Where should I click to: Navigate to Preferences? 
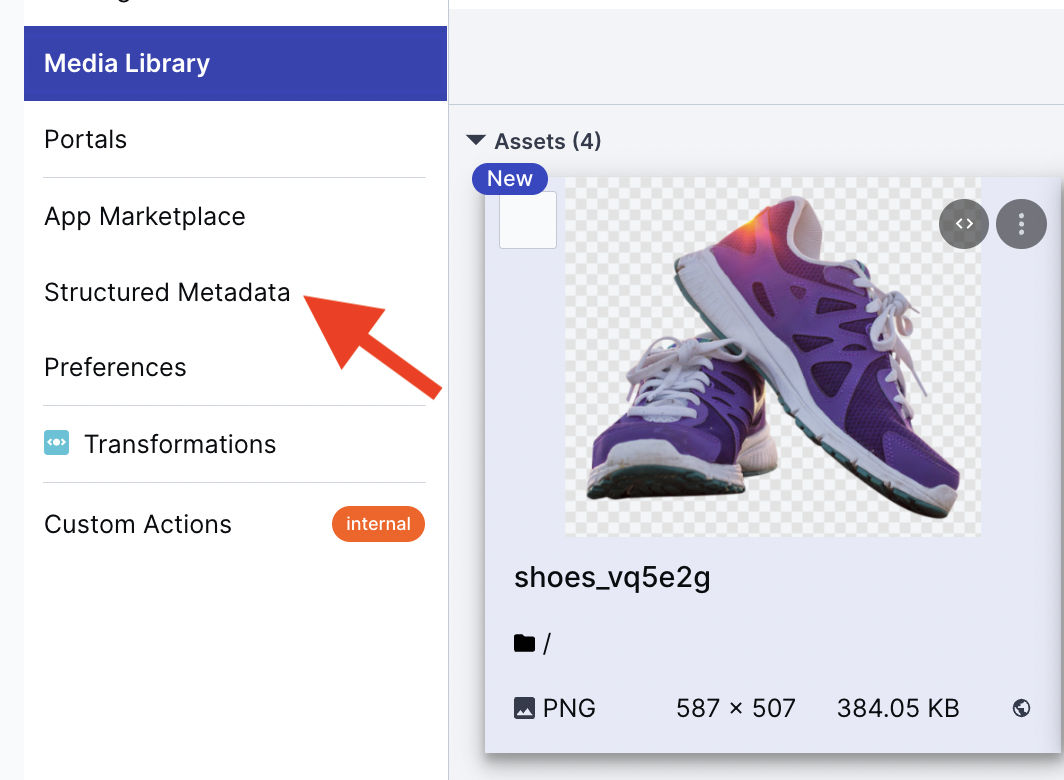tap(115, 367)
